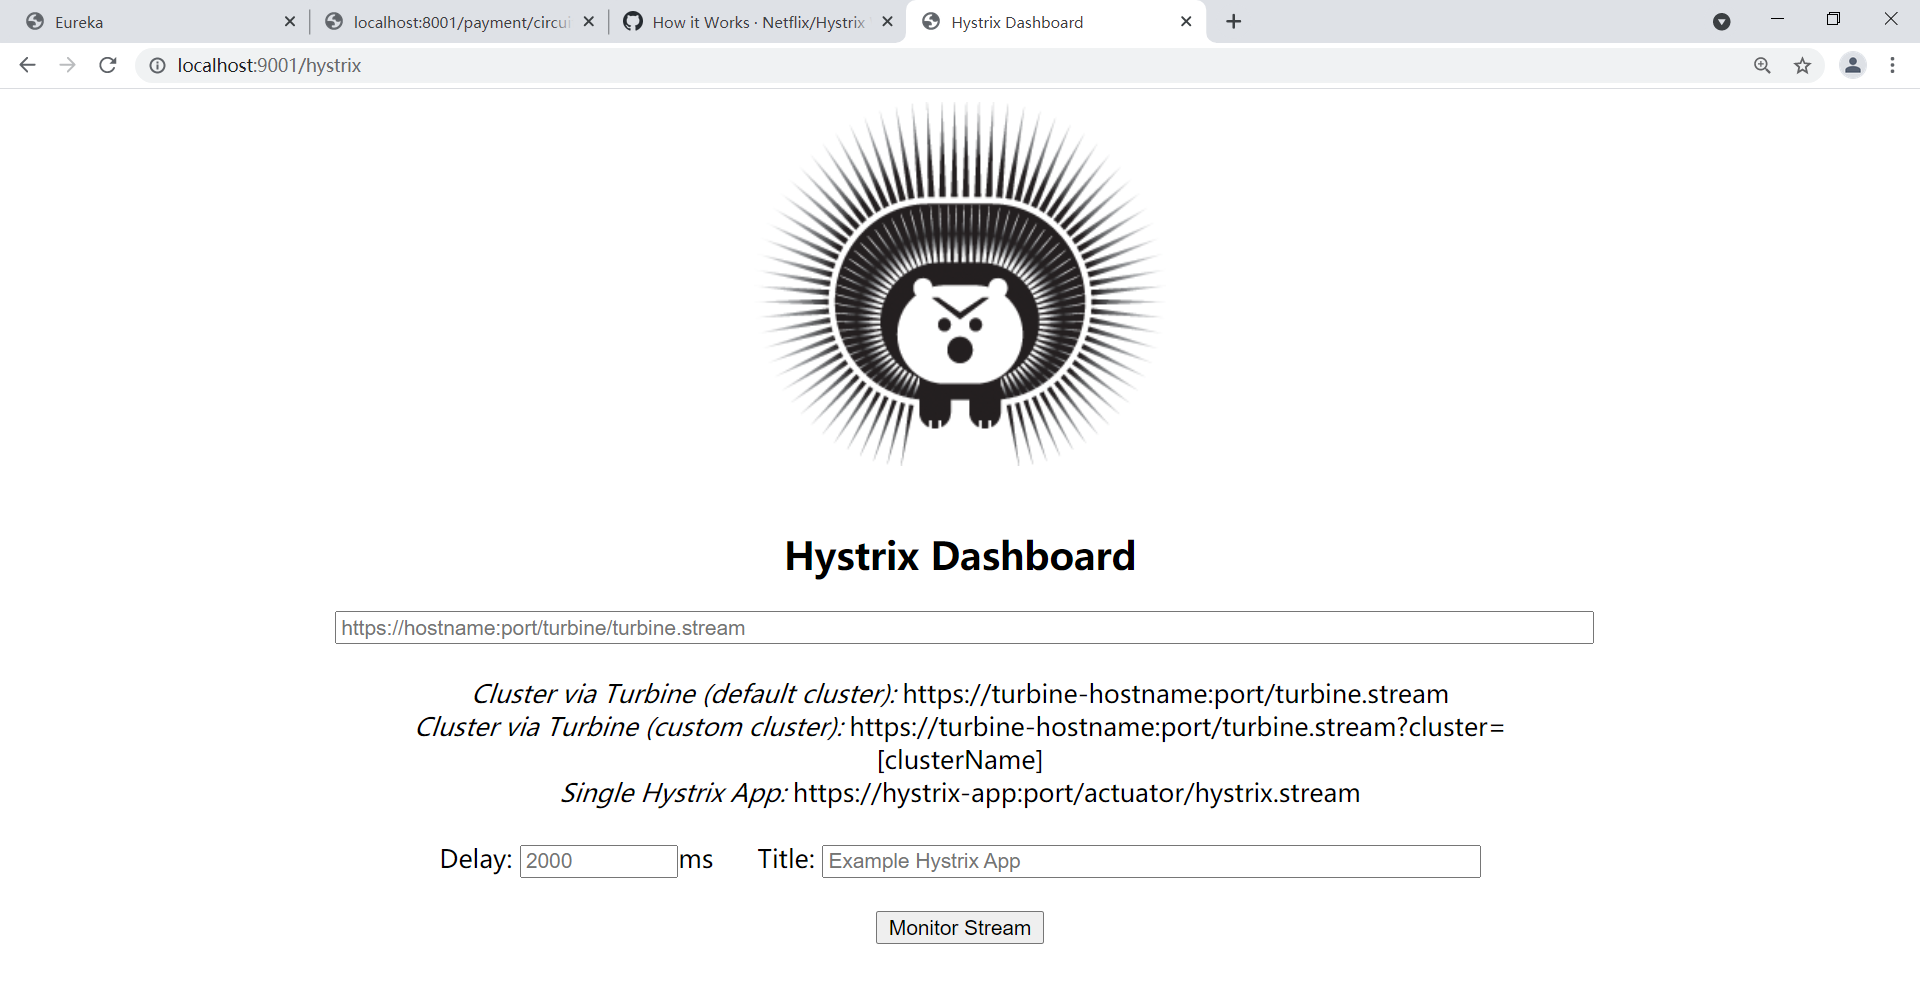
Task: Switch to the localhost:8001/payment tab
Action: 459,22
